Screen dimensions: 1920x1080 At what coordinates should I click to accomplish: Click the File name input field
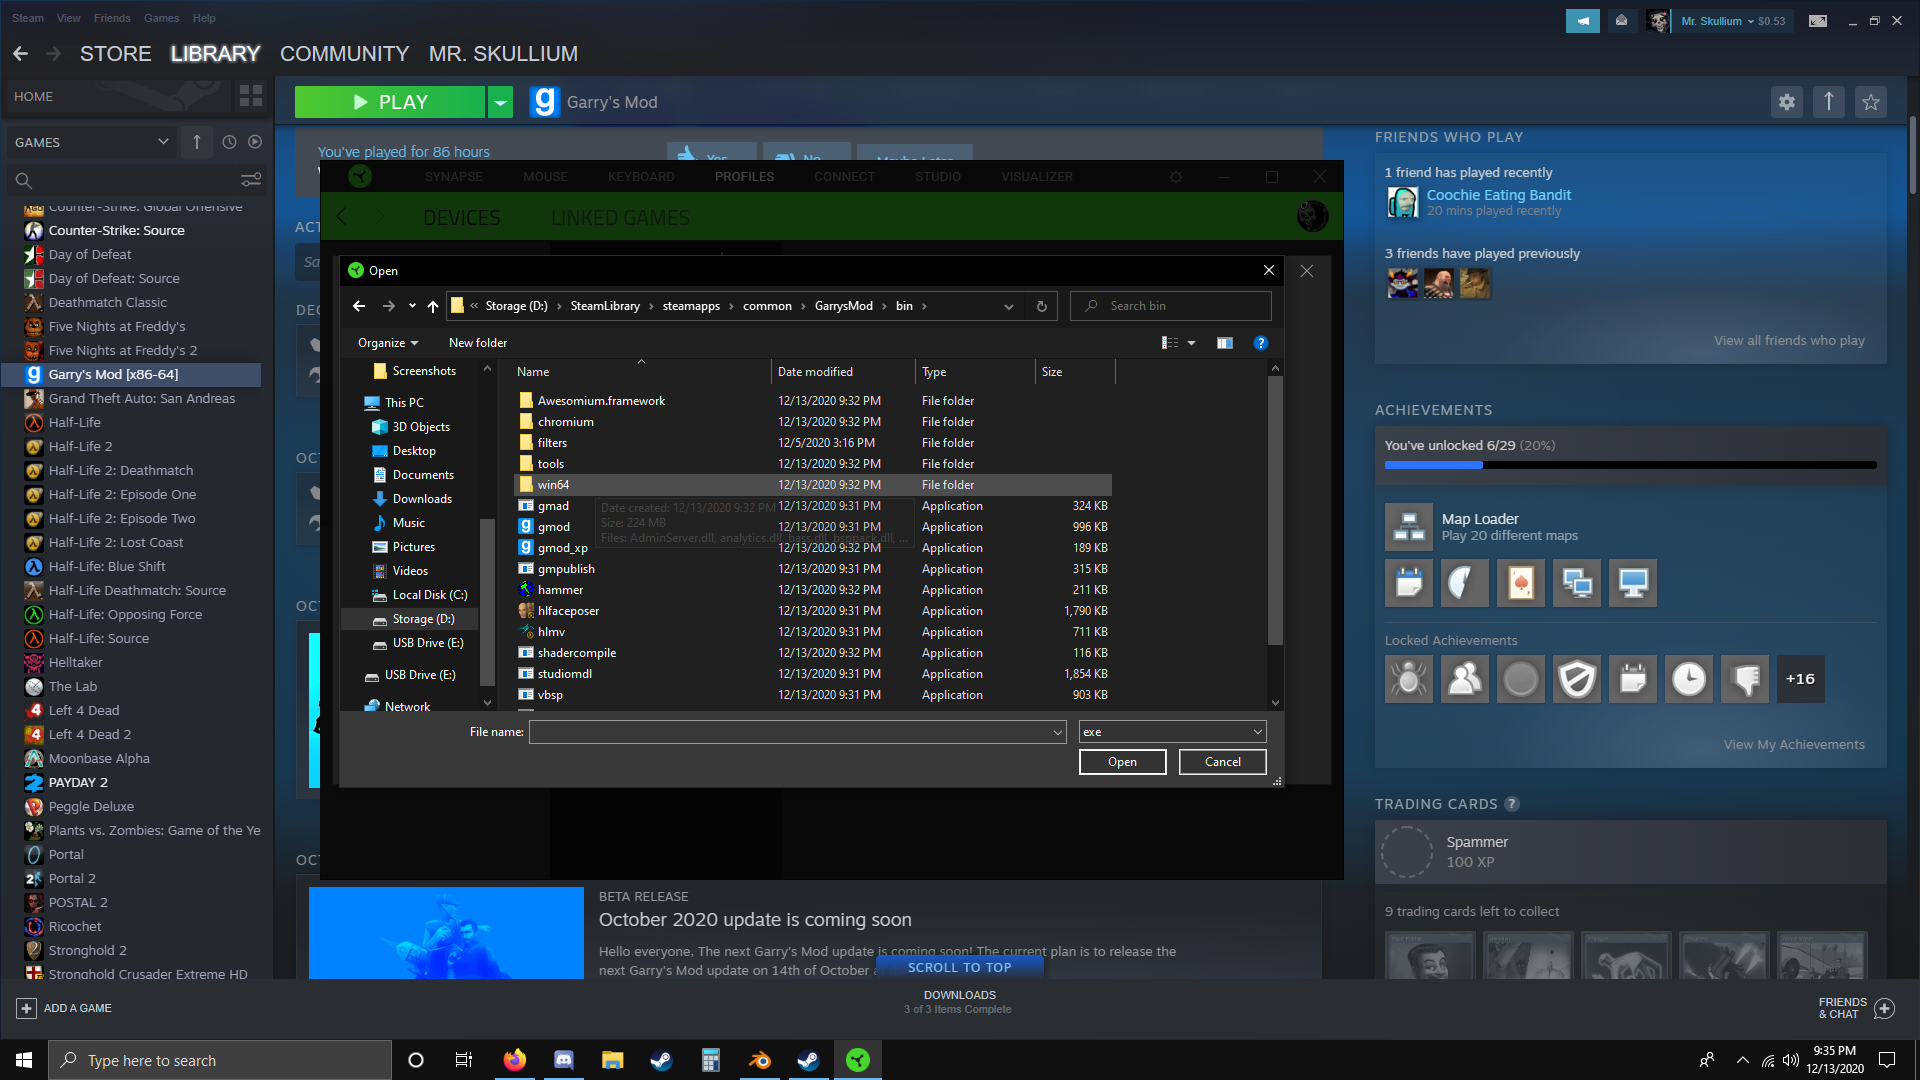[790, 732]
